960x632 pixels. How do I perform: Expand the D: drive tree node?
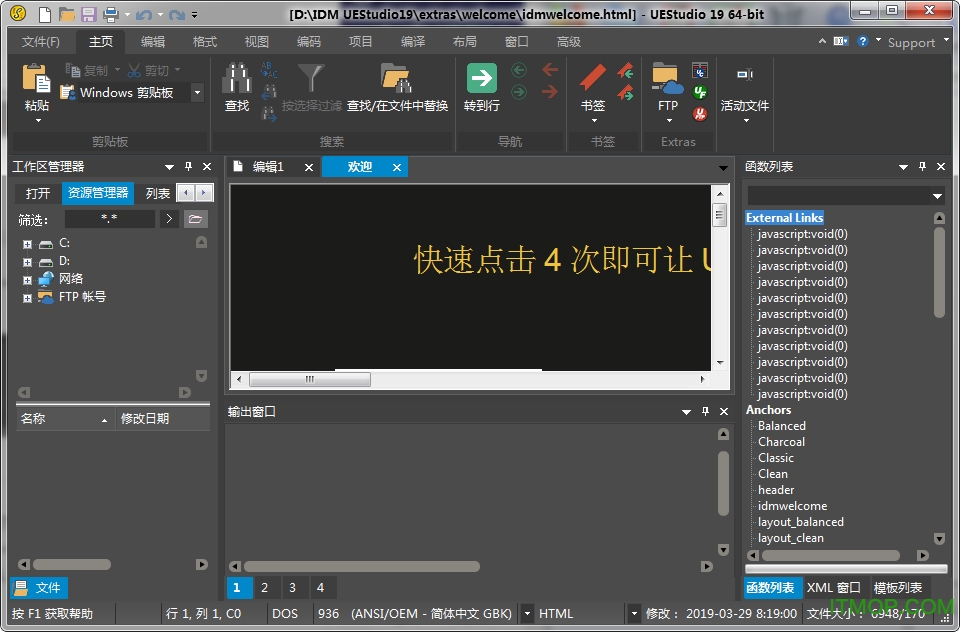pyautogui.click(x=27, y=262)
